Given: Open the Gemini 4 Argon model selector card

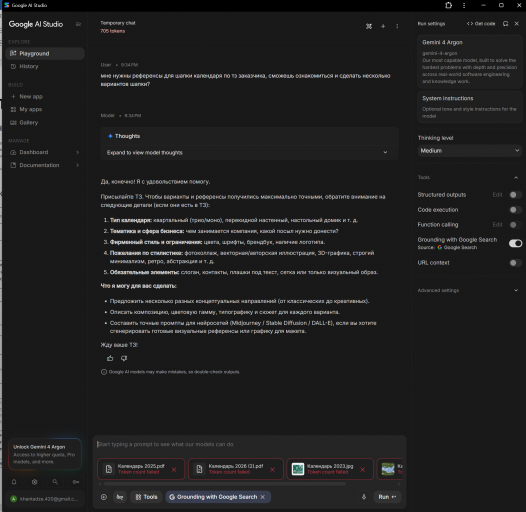Looking at the screenshot, I should [x=470, y=62].
